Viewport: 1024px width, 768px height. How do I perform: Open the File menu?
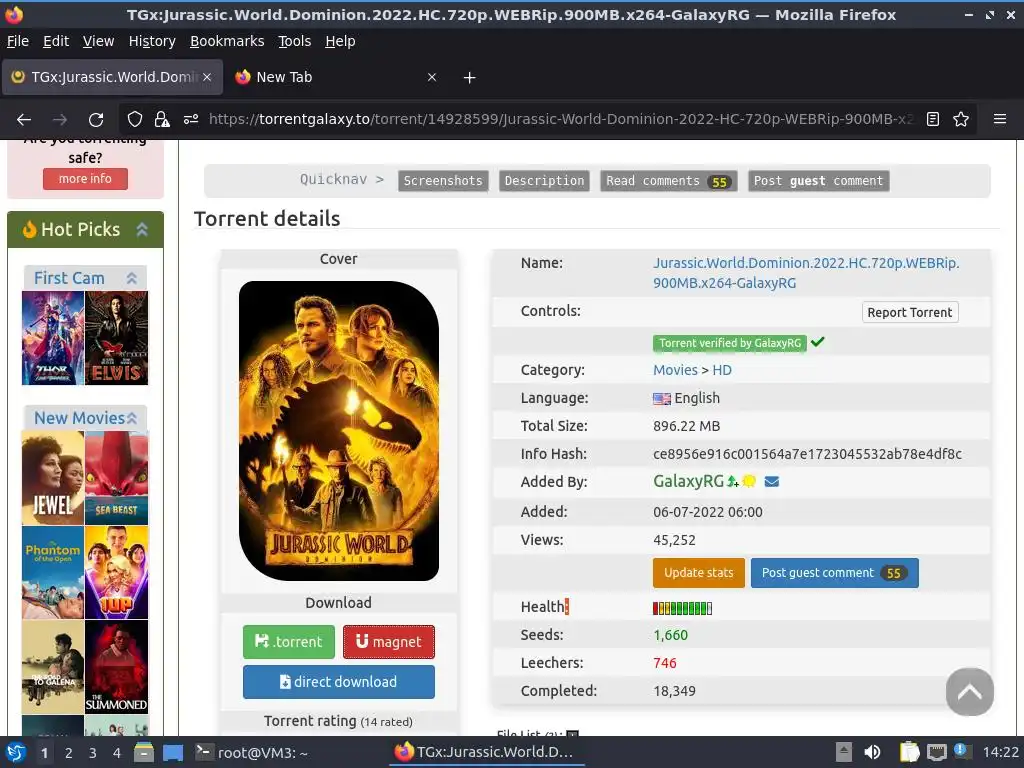(18, 41)
